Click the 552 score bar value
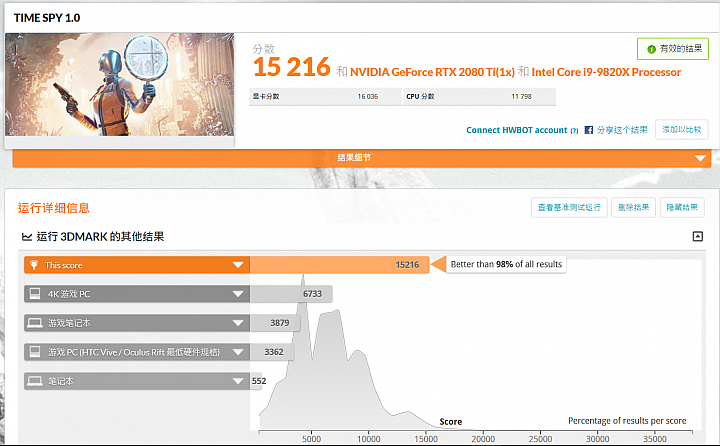This screenshot has height=446, width=720. tap(259, 381)
